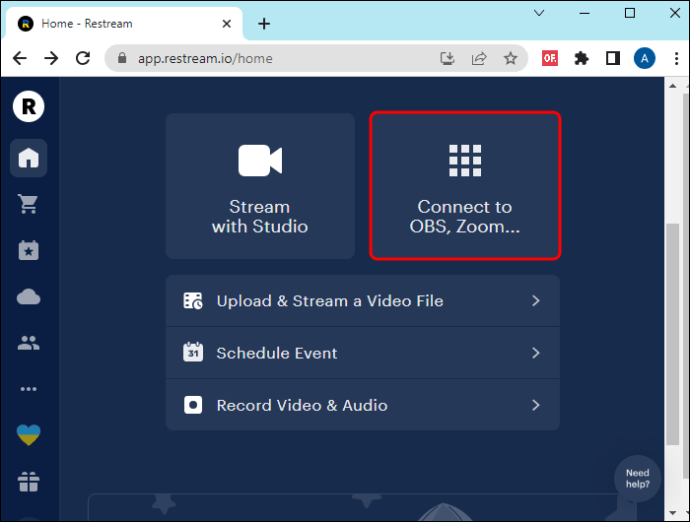Open the shopping cart sidebar icon
The width and height of the screenshot is (690, 522).
pos(29,204)
